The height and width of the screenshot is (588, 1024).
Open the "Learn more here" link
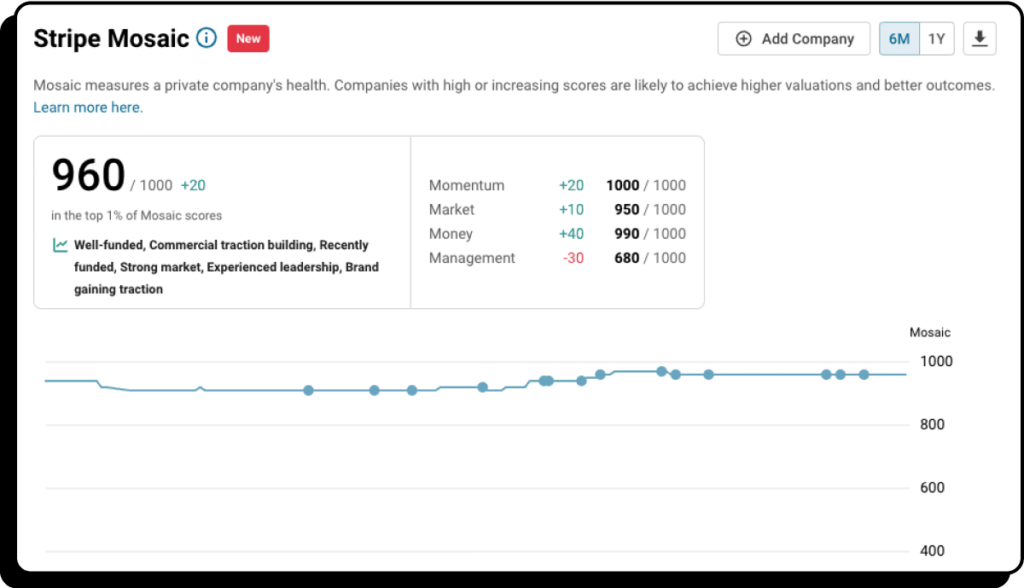pos(87,107)
